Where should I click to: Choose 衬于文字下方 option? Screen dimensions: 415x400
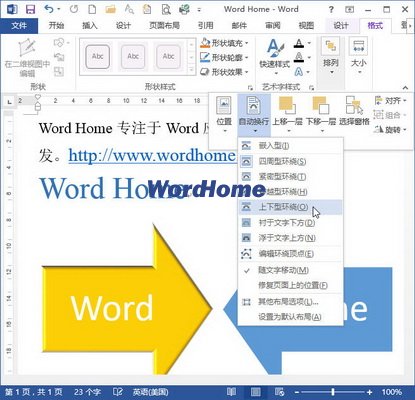point(290,222)
